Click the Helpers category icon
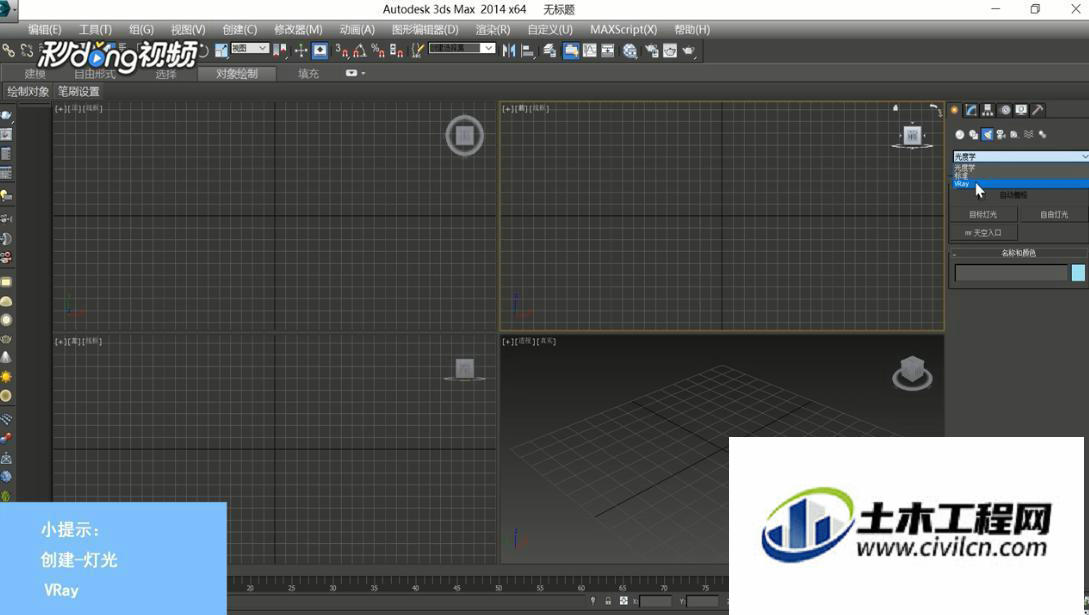This screenshot has height=615, width=1089. click(1015, 135)
